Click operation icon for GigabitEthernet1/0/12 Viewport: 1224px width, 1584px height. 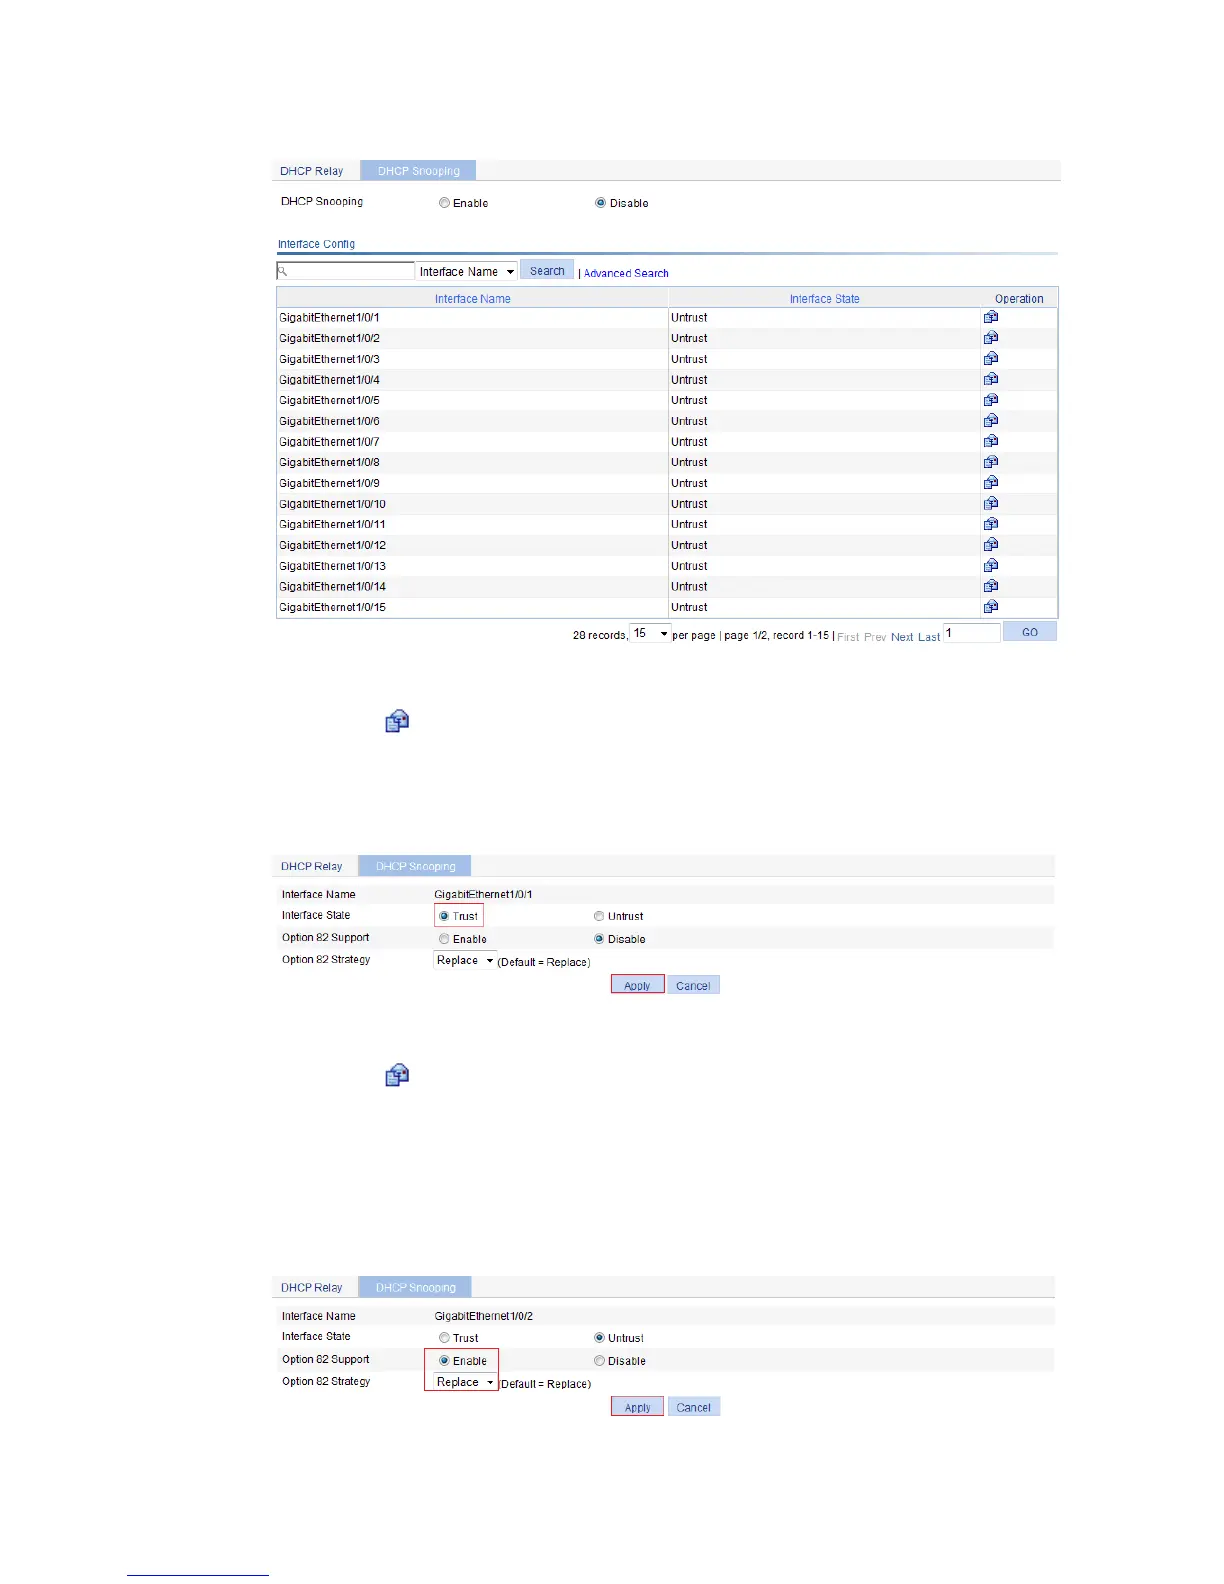[991, 545]
